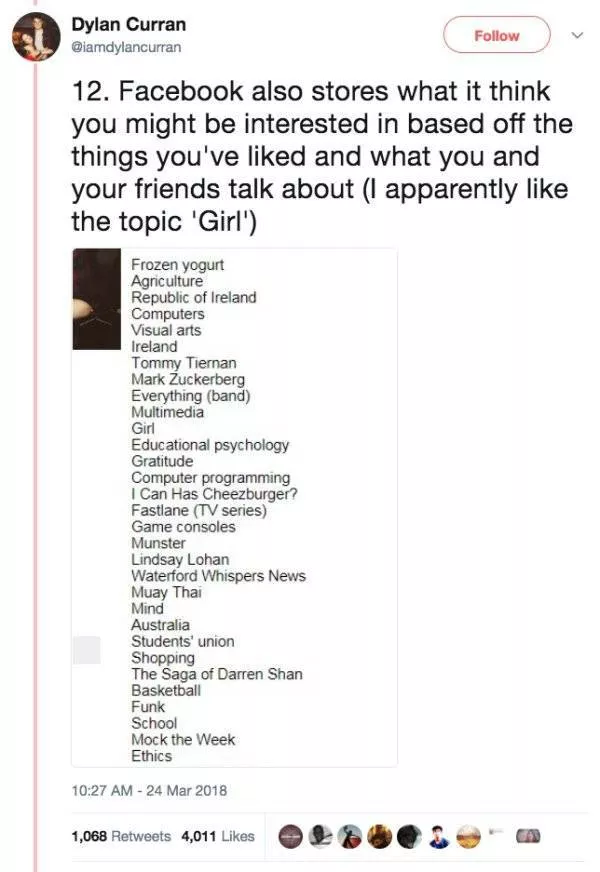The image size is (600, 872).
Task: Open the chevron menu beside Follow
Action: pyautogui.click(x=574, y=34)
